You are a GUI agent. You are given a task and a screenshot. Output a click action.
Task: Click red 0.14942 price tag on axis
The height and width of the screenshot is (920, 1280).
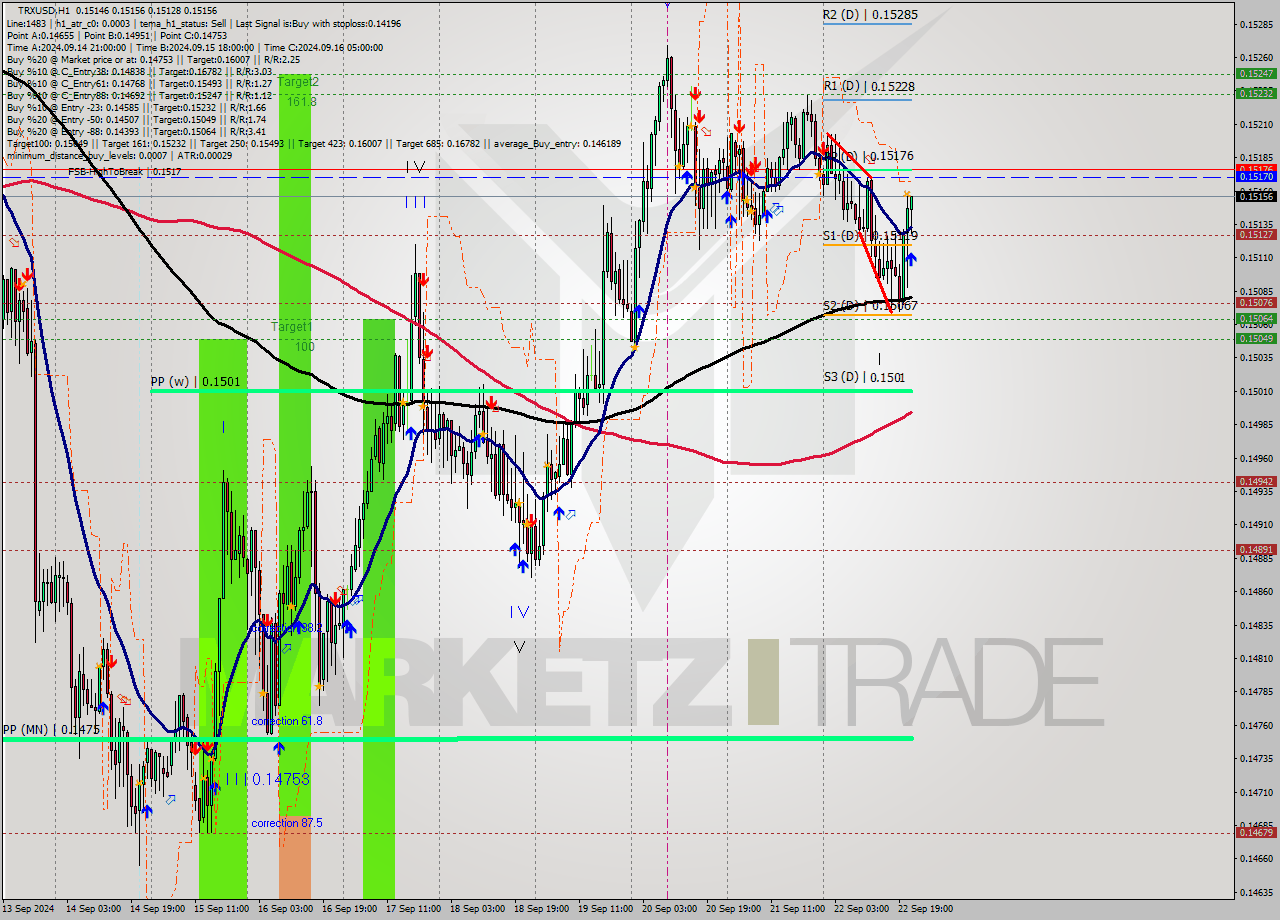(1256, 481)
